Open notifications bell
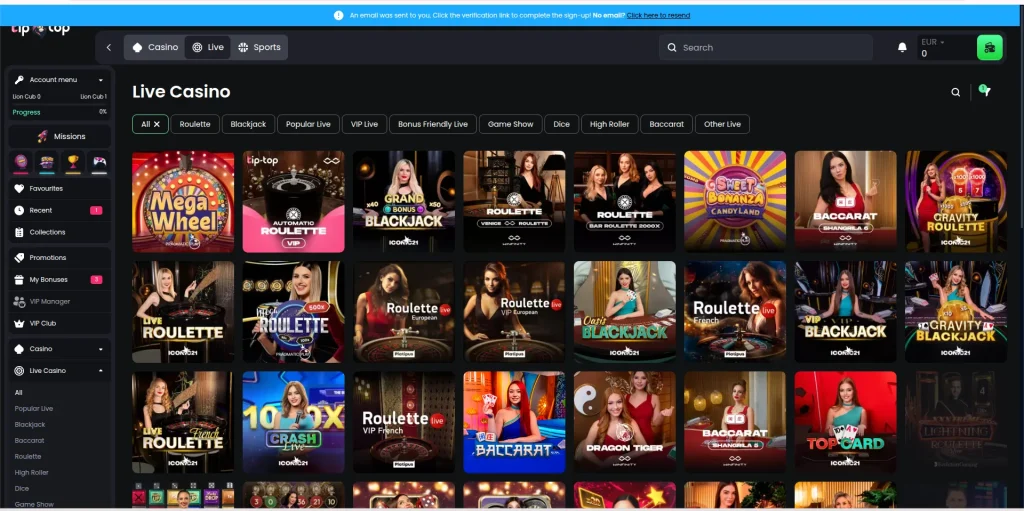The width and height of the screenshot is (1024, 511). (x=902, y=47)
